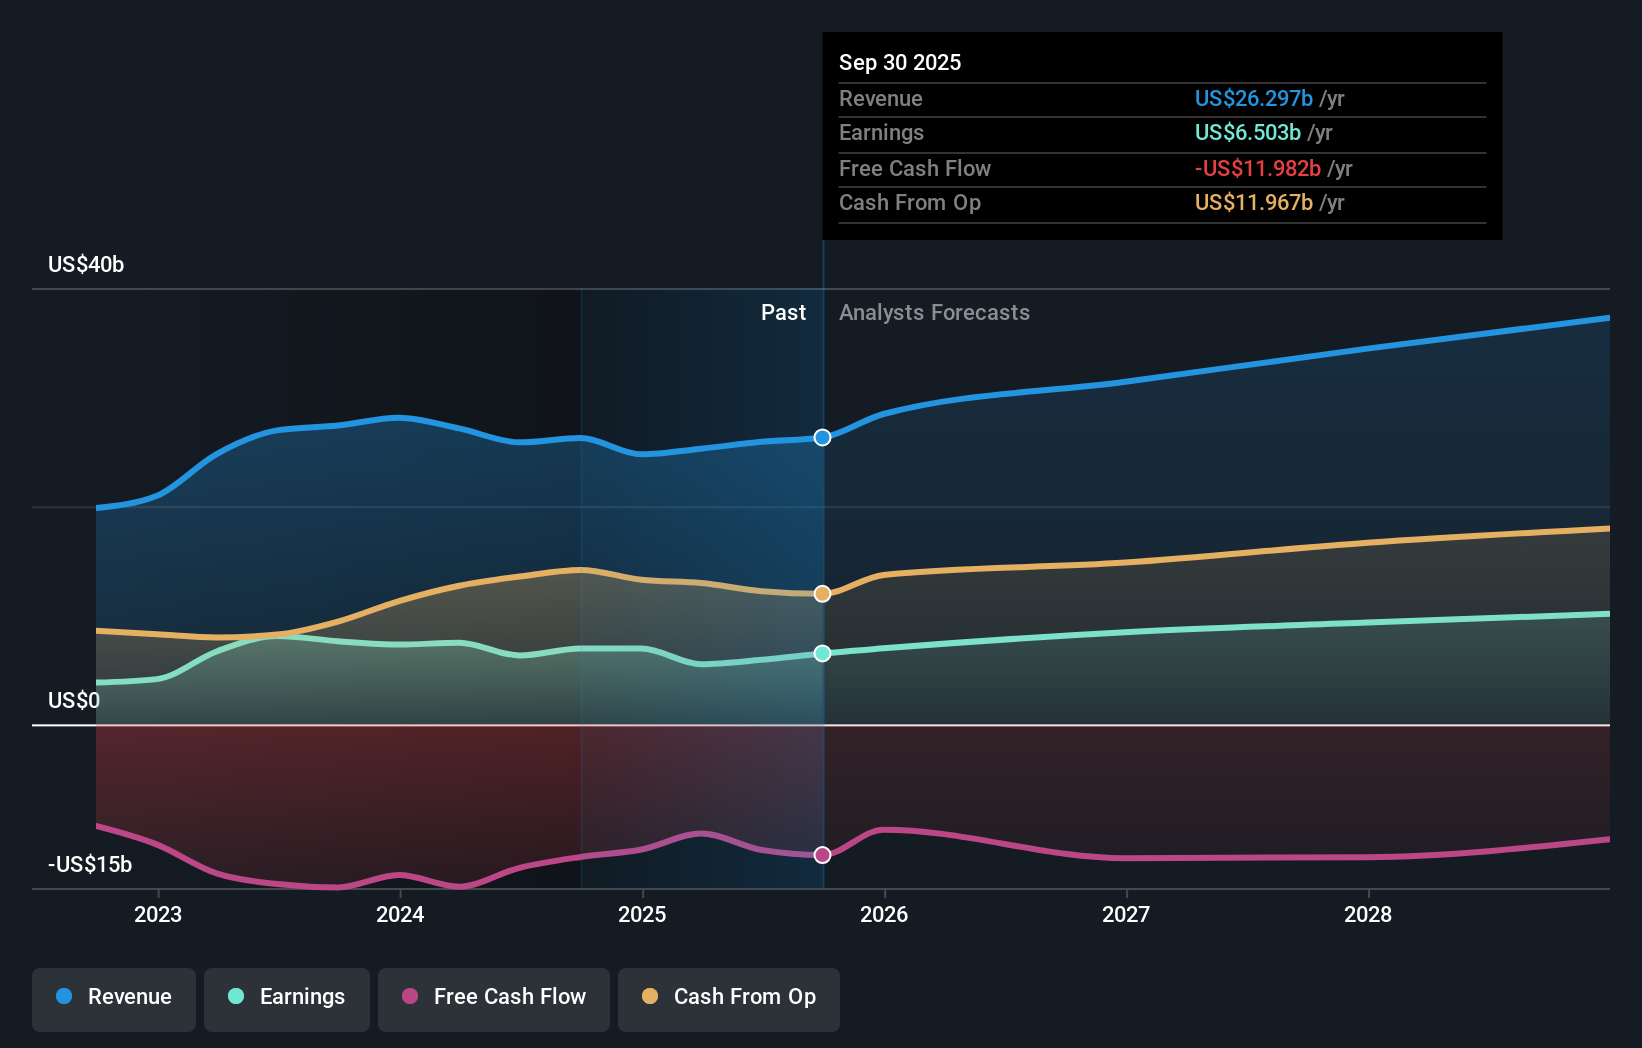Click the teal Earnings legend dot

[236, 996]
